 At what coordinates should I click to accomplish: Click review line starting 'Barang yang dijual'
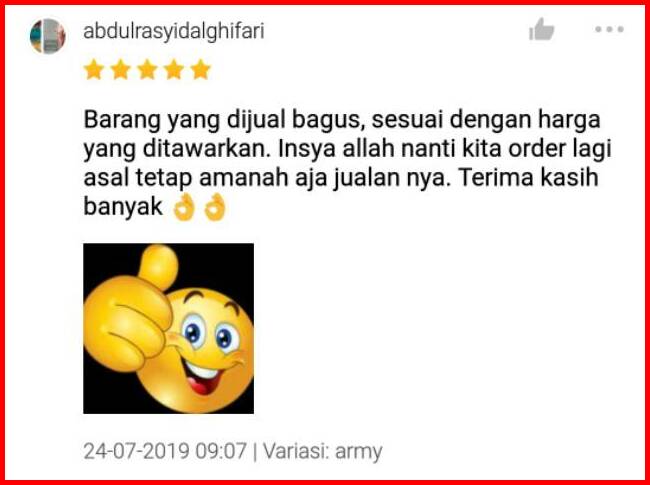[342, 121]
